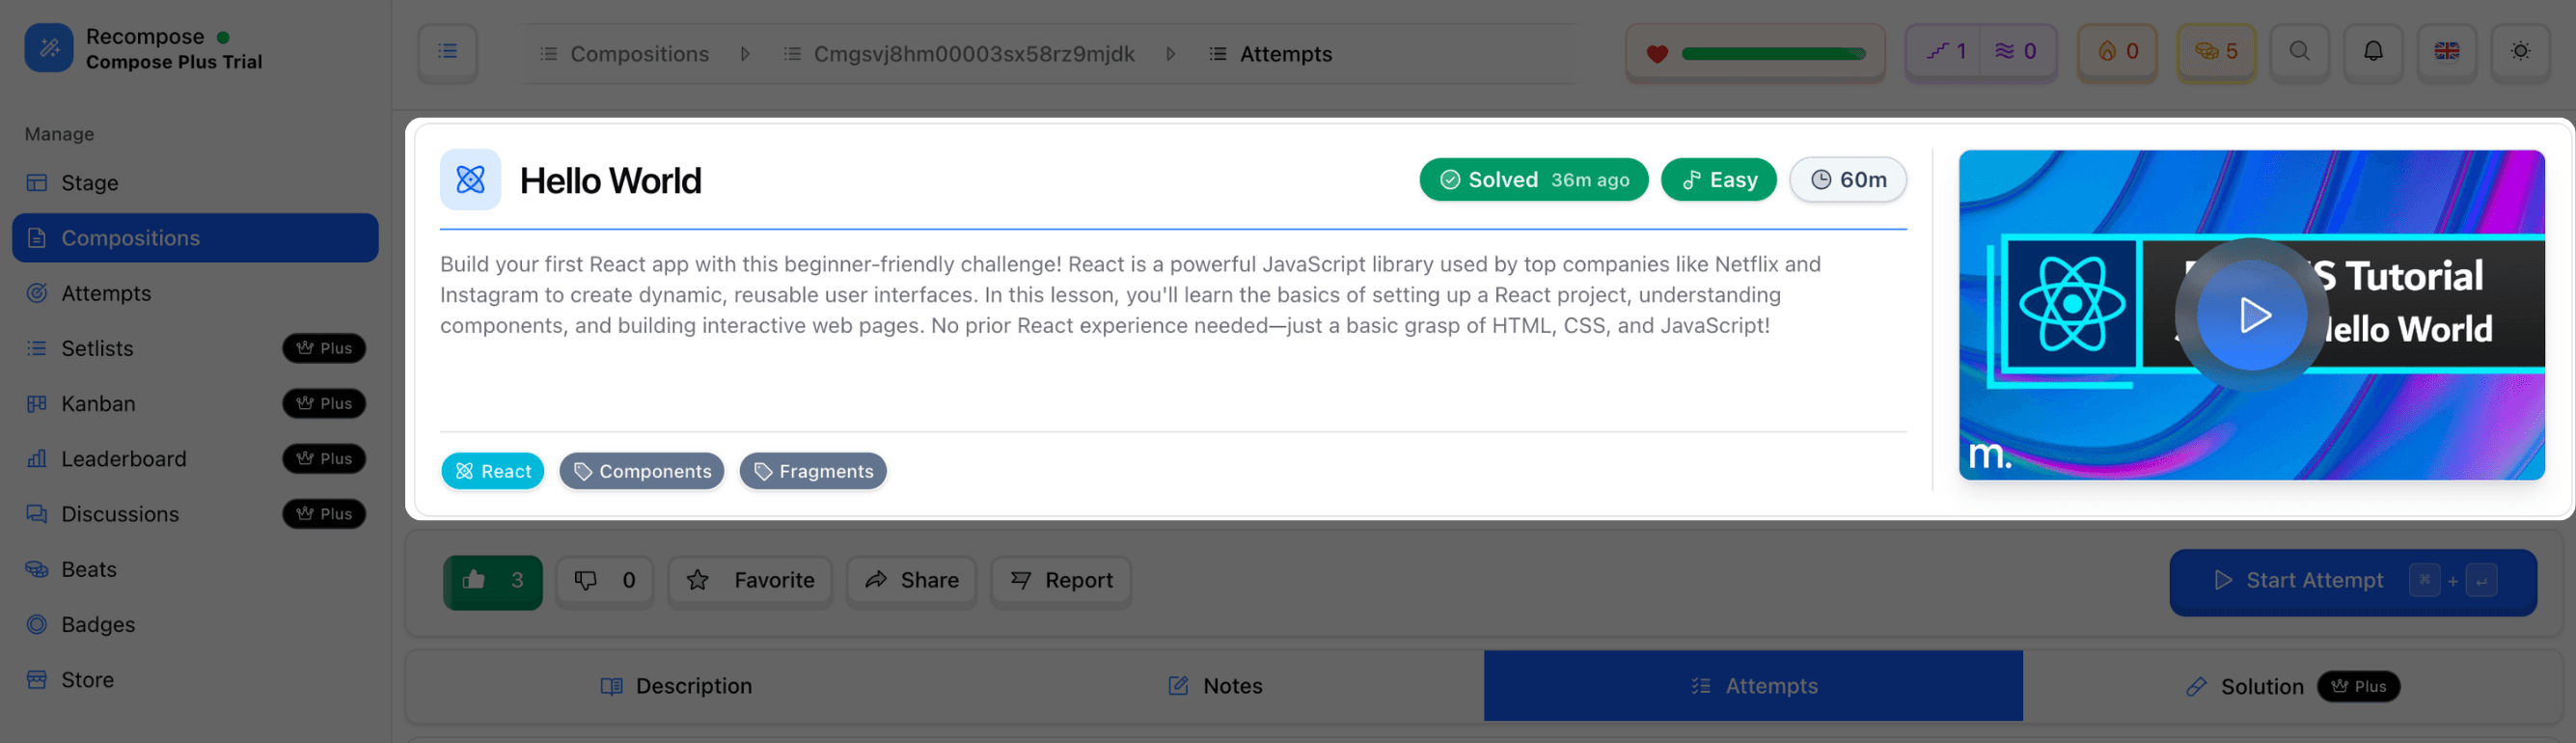Expand the Compositions breadcrumb arrow

pos(745,54)
